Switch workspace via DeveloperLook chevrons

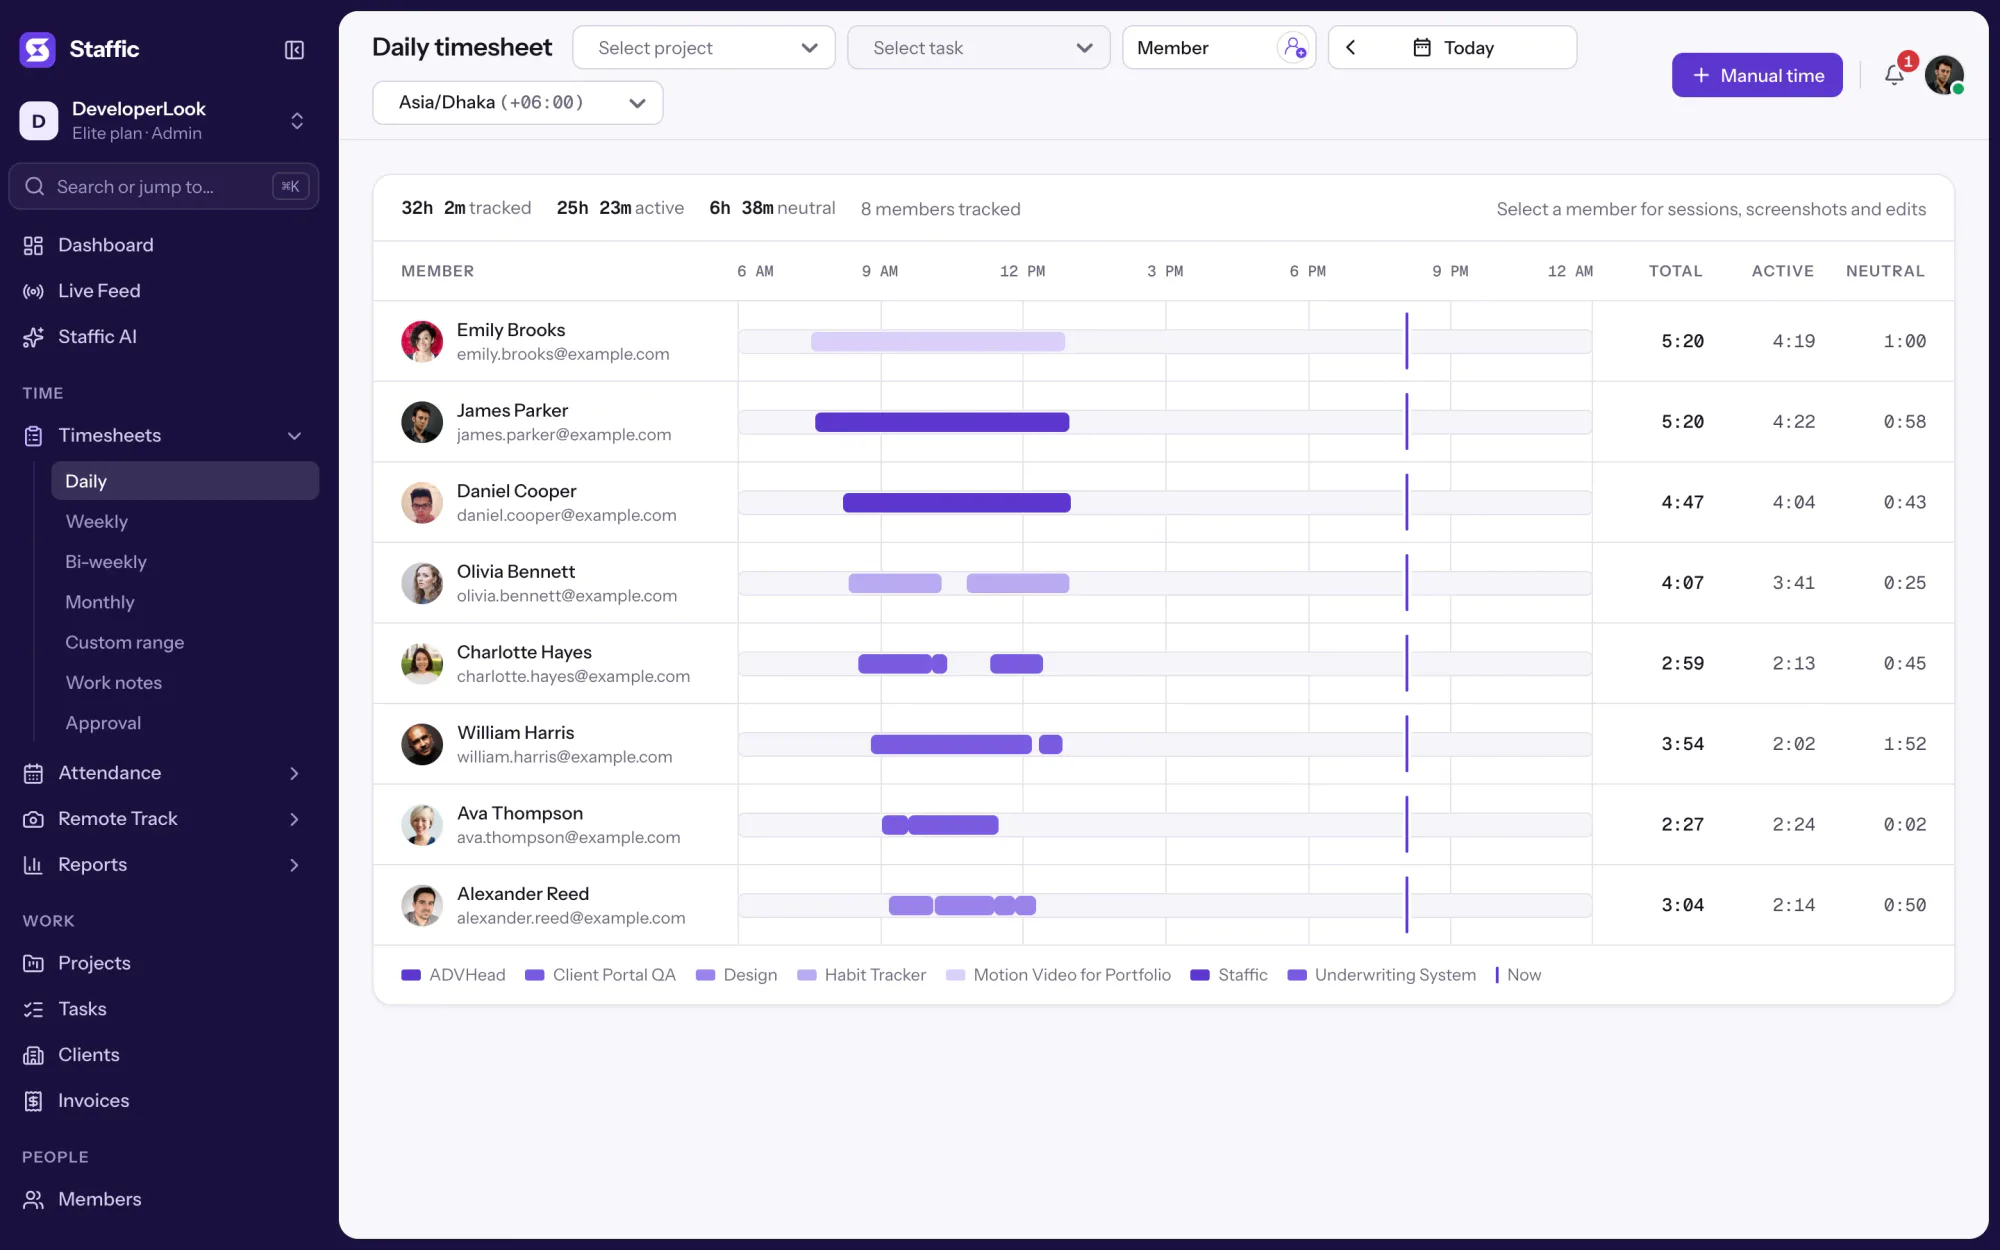[x=297, y=121]
